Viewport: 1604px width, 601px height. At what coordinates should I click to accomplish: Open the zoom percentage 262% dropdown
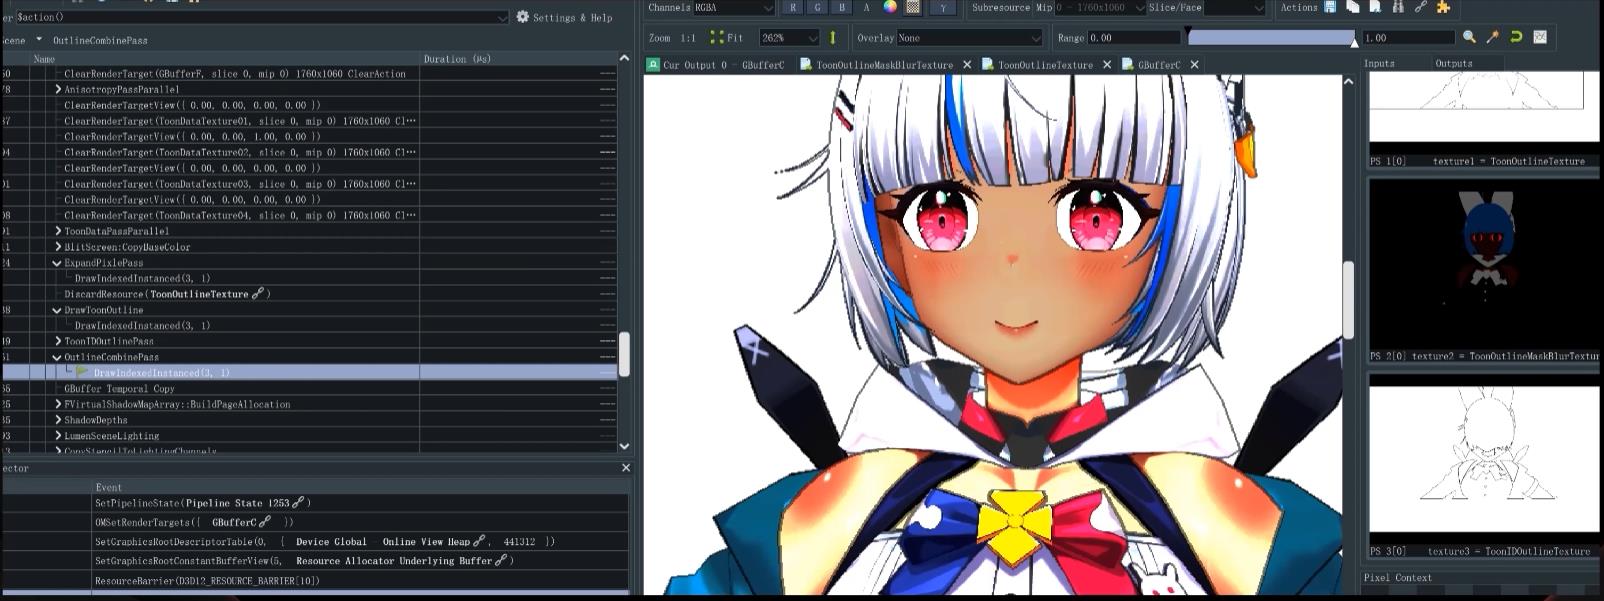790,38
